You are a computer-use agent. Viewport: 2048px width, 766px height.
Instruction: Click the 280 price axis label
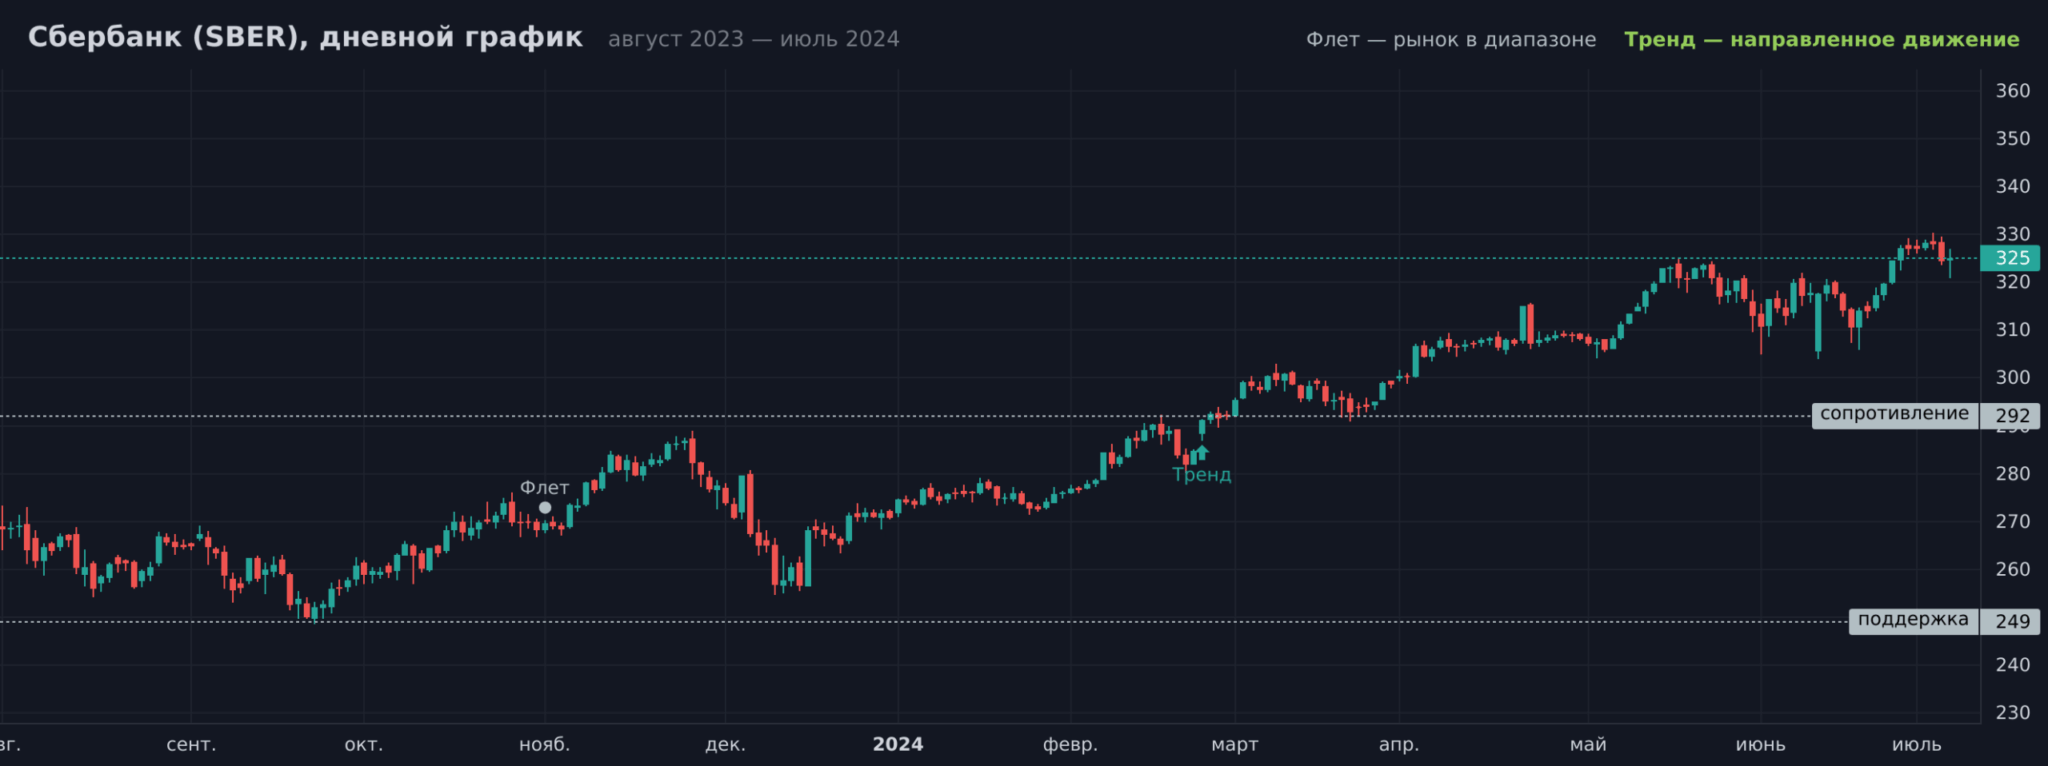2013,474
